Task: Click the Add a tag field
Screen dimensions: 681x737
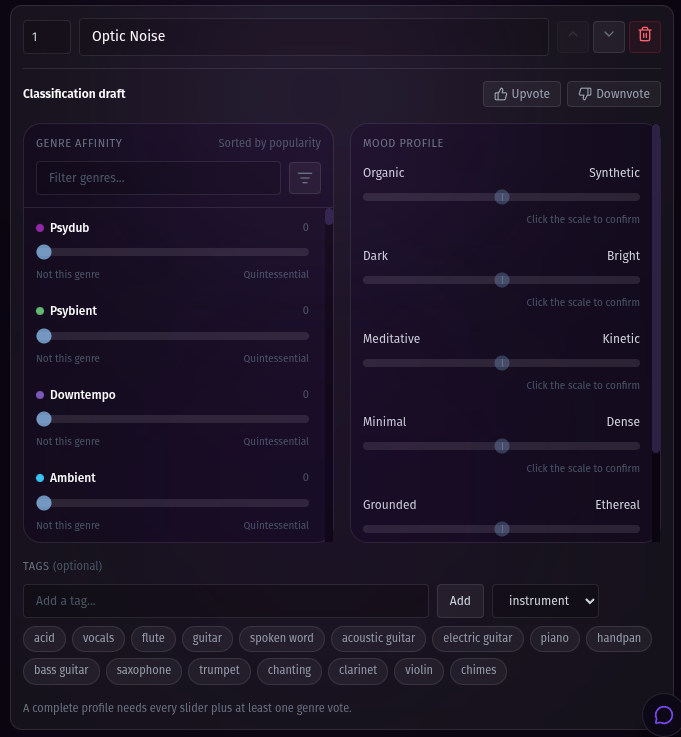Action: point(226,601)
